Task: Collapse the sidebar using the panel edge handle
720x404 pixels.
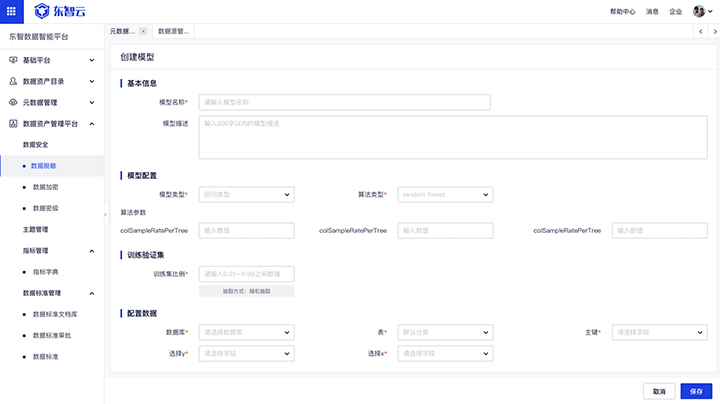Action: [x=105, y=214]
